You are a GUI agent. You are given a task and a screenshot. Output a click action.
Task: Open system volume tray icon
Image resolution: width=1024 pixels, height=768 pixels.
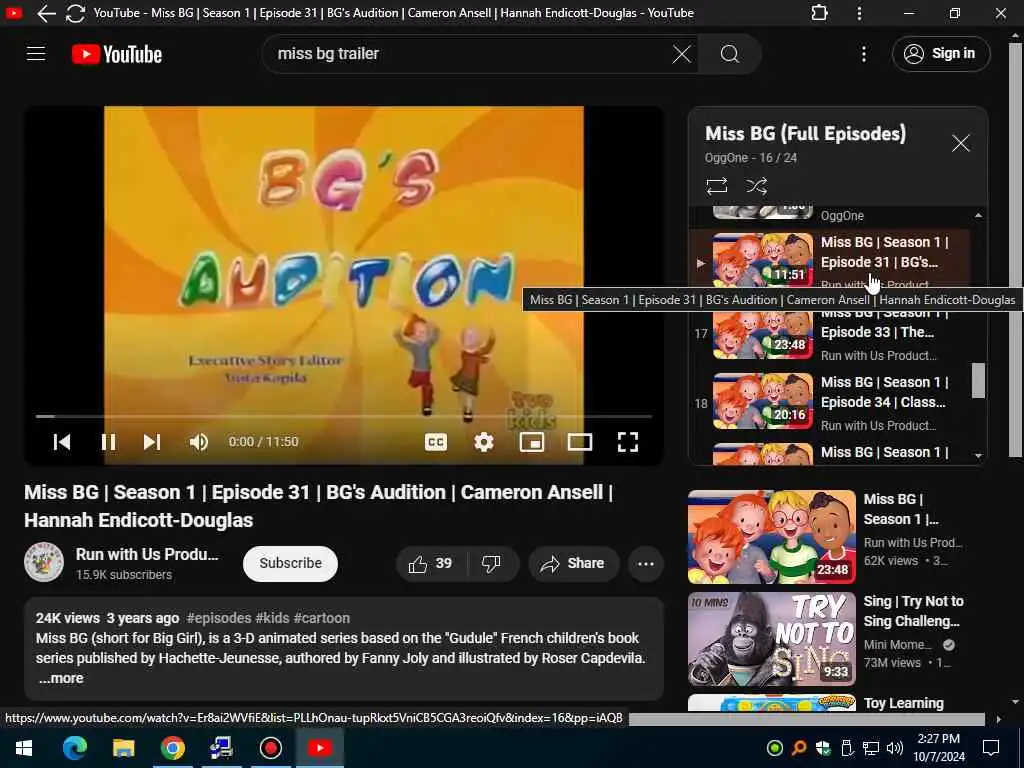[895, 748]
